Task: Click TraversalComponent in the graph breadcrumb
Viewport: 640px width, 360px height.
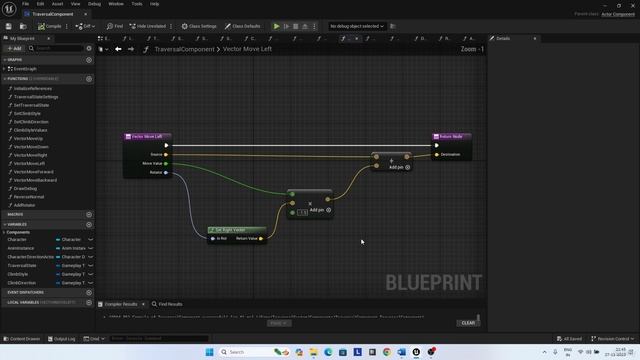Action: (184, 49)
